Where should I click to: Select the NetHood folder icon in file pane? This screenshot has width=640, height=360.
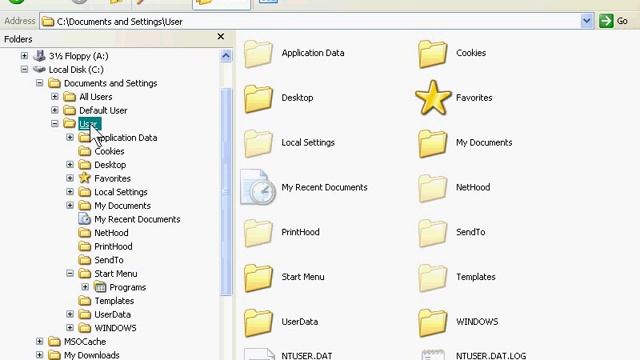coord(433,188)
